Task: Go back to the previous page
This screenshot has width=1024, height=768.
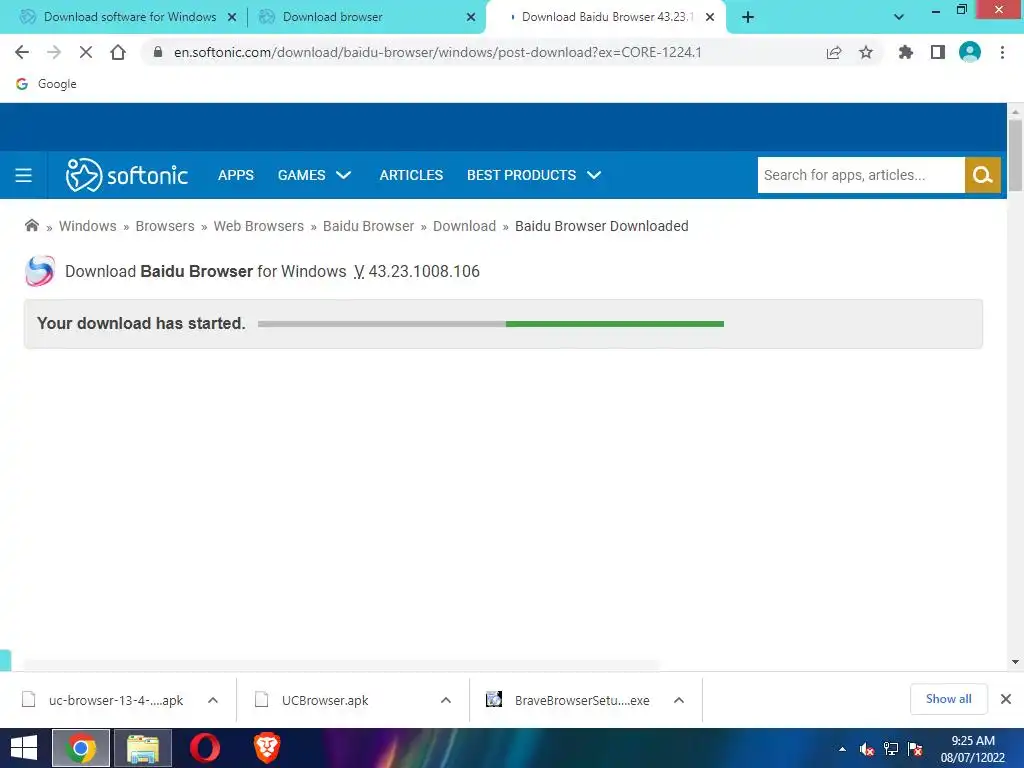Action: pos(22,52)
